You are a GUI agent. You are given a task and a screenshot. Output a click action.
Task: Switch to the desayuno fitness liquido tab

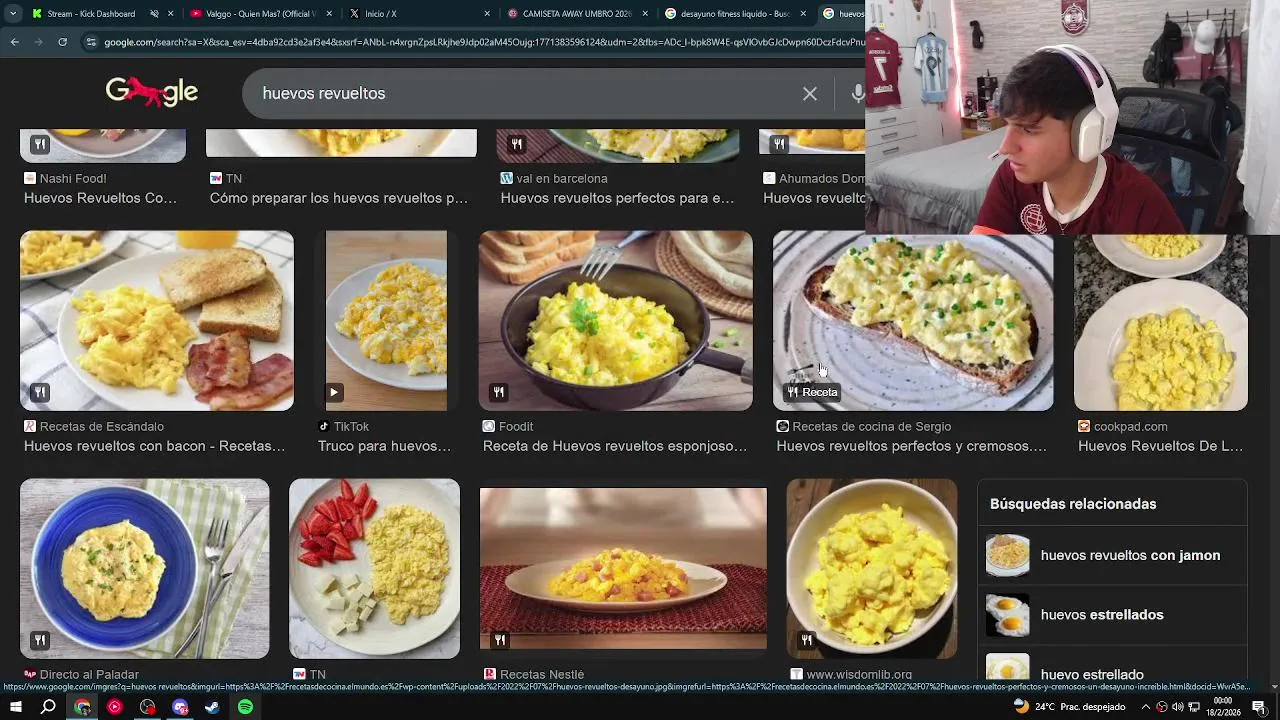click(x=735, y=14)
